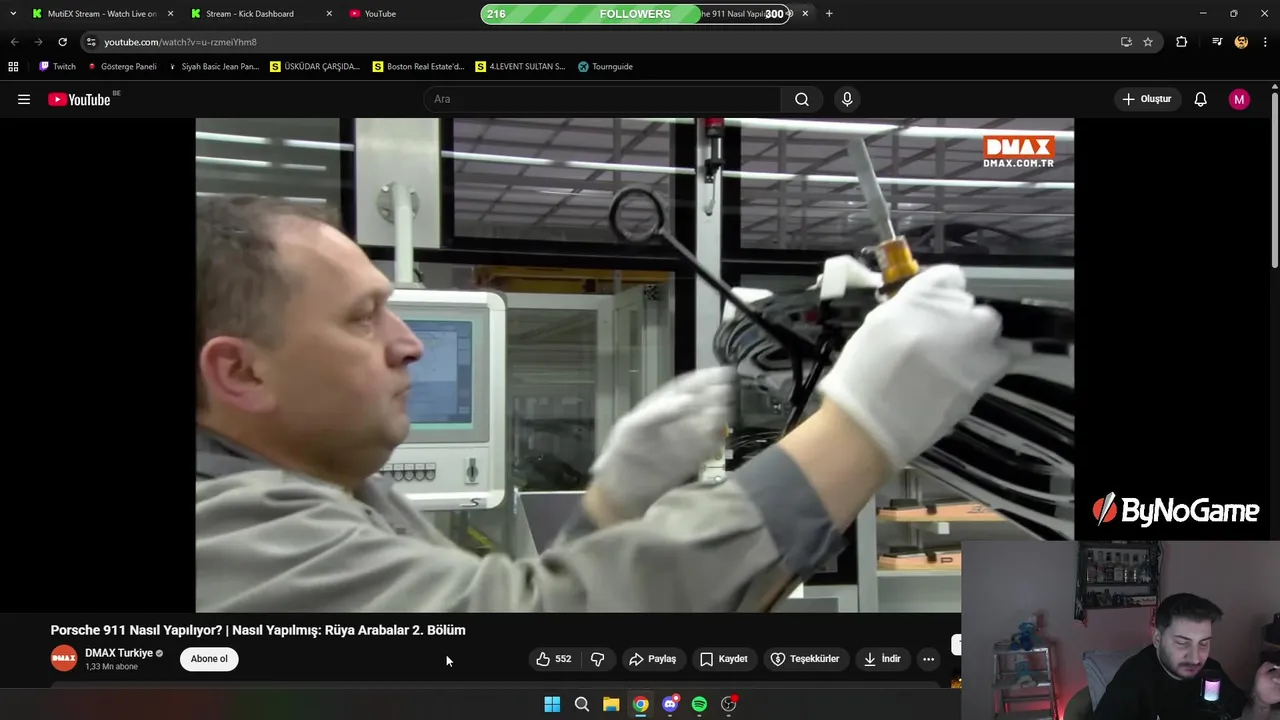Open YouTube notifications bell
1280x720 pixels.
1200,99
